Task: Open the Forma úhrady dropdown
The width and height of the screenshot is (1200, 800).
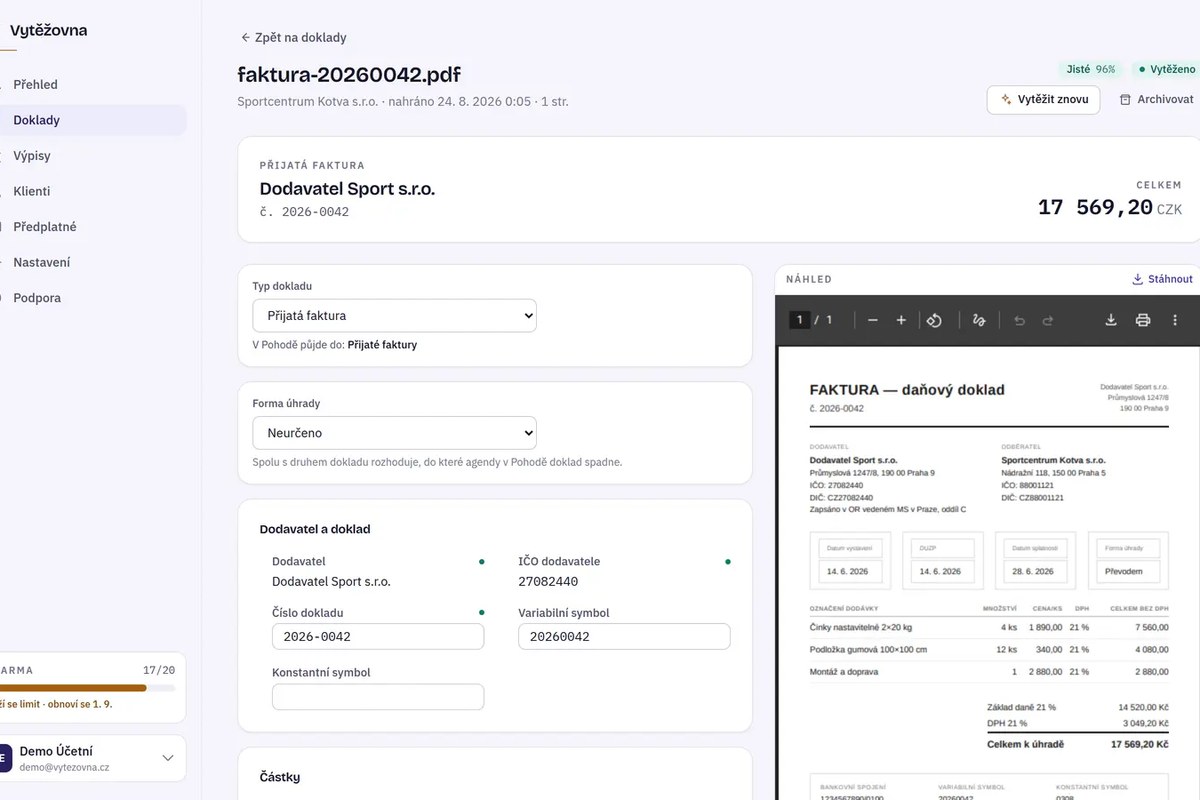Action: (x=394, y=433)
